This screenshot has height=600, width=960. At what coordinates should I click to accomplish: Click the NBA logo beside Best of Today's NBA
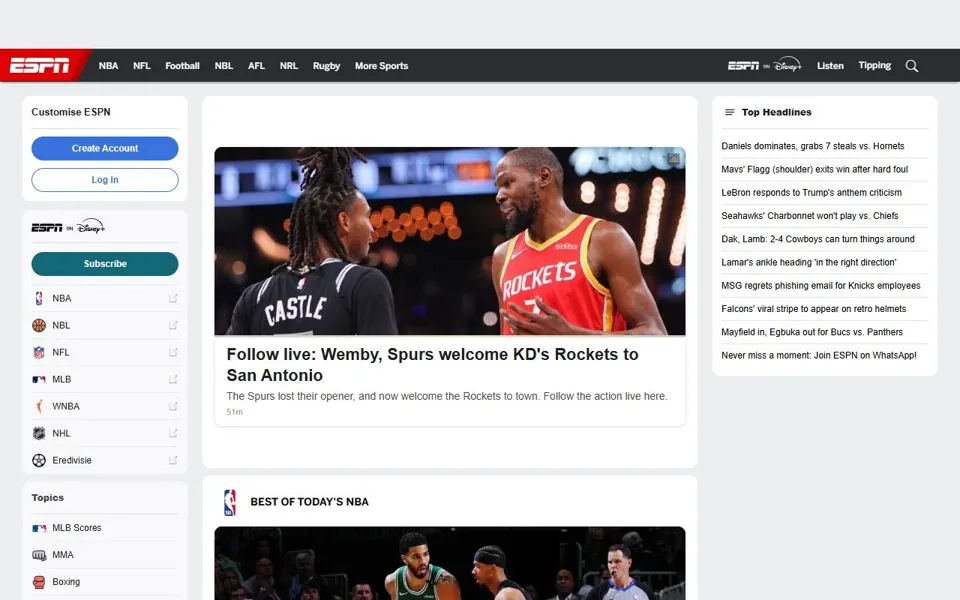click(x=230, y=502)
